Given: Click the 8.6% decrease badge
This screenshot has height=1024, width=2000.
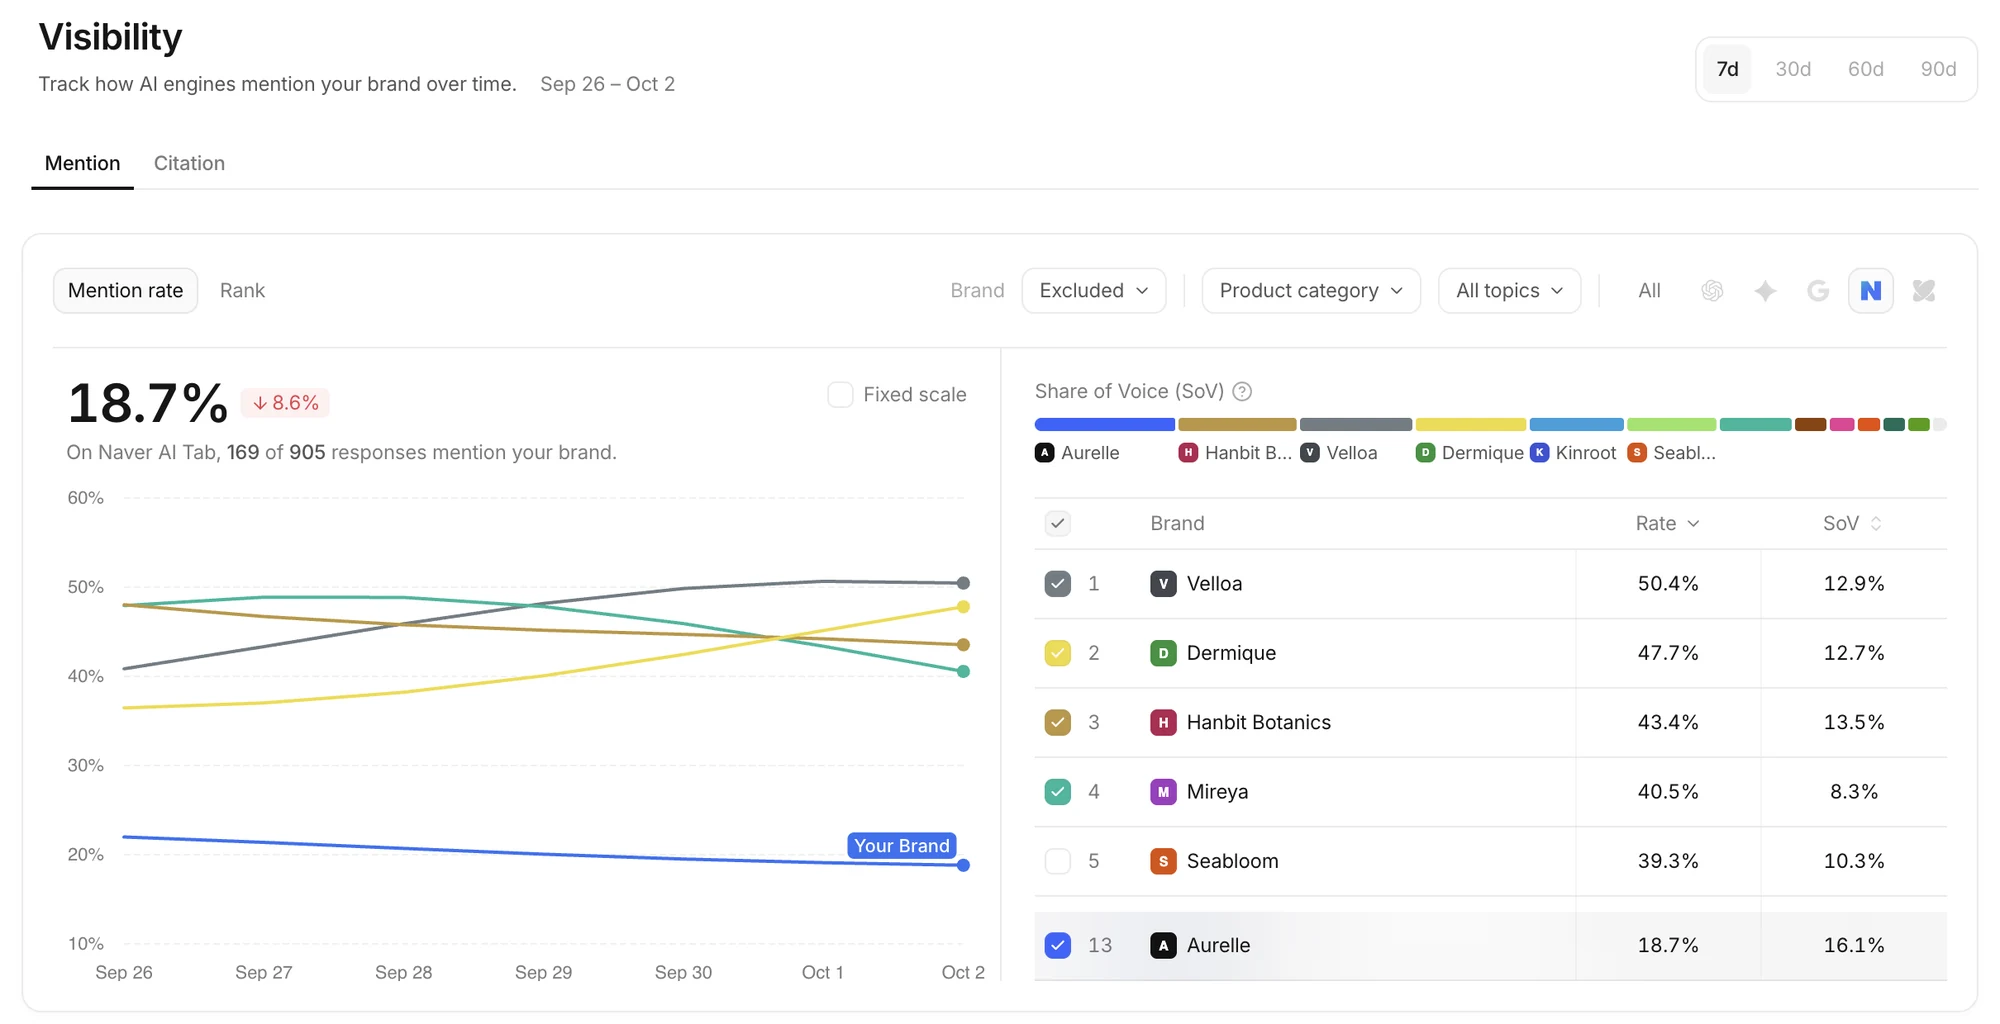Looking at the screenshot, I should 285,403.
